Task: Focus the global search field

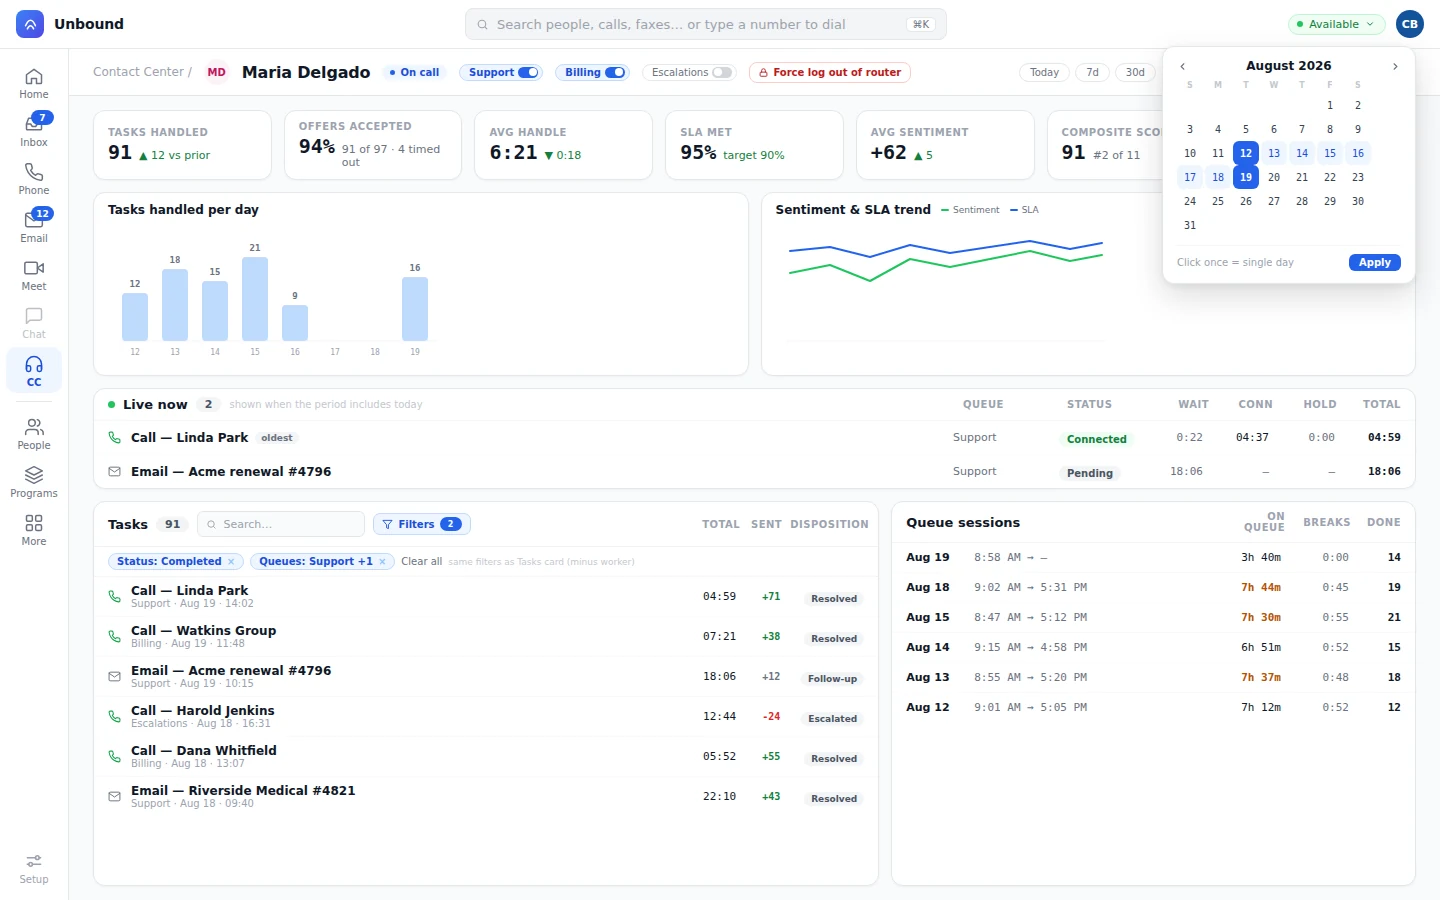Action: click(x=706, y=24)
